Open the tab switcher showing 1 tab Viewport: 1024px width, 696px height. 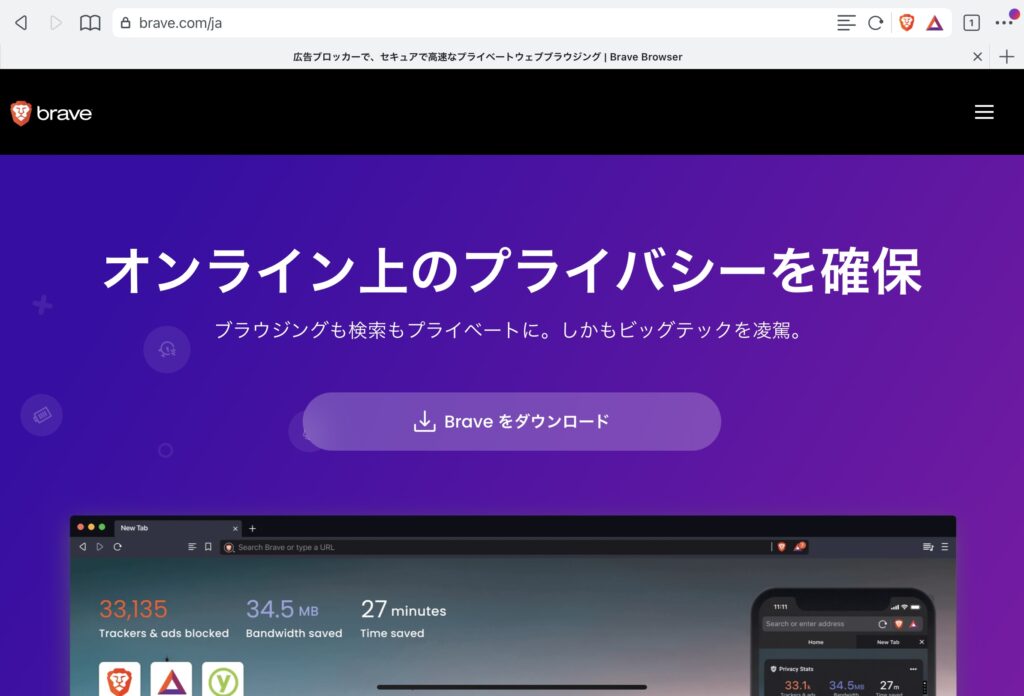pyautogui.click(x=971, y=23)
